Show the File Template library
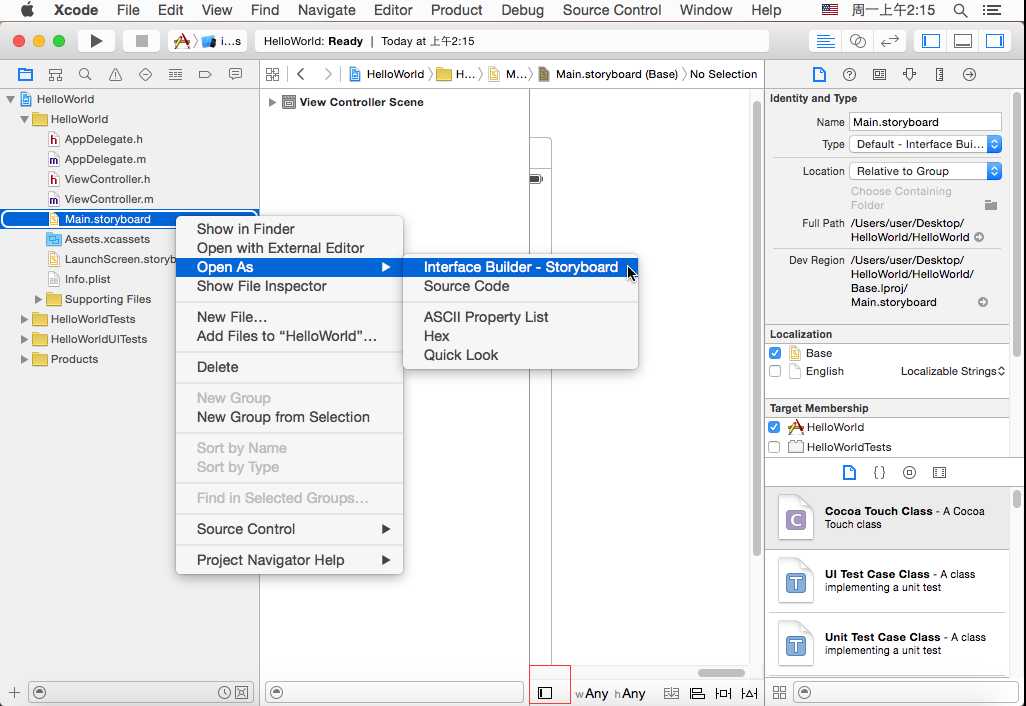Image resolution: width=1026 pixels, height=706 pixels. point(849,472)
